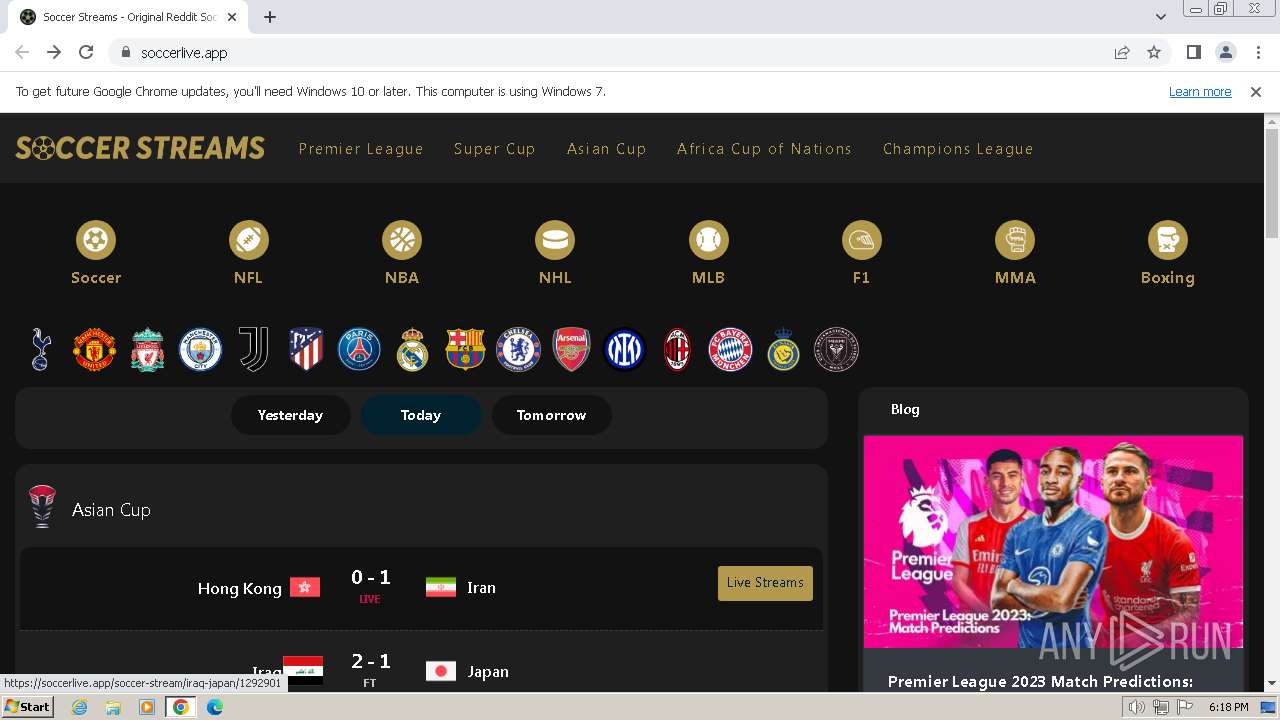
Task: Click Live Streams for Hong Kong vs Iran
Action: click(765, 583)
